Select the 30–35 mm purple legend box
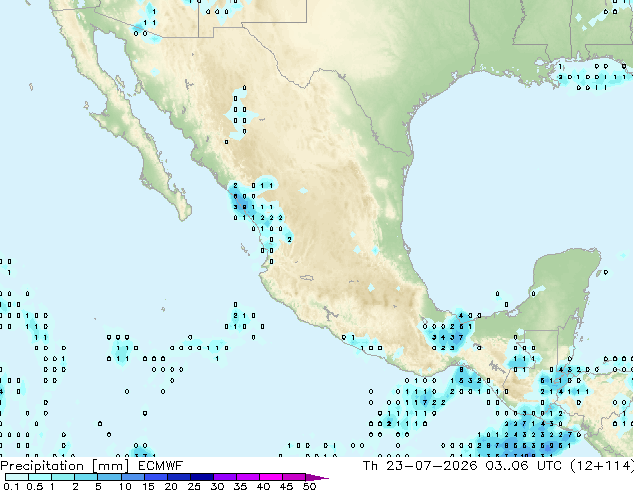634x490 pixels. tap(225, 477)
